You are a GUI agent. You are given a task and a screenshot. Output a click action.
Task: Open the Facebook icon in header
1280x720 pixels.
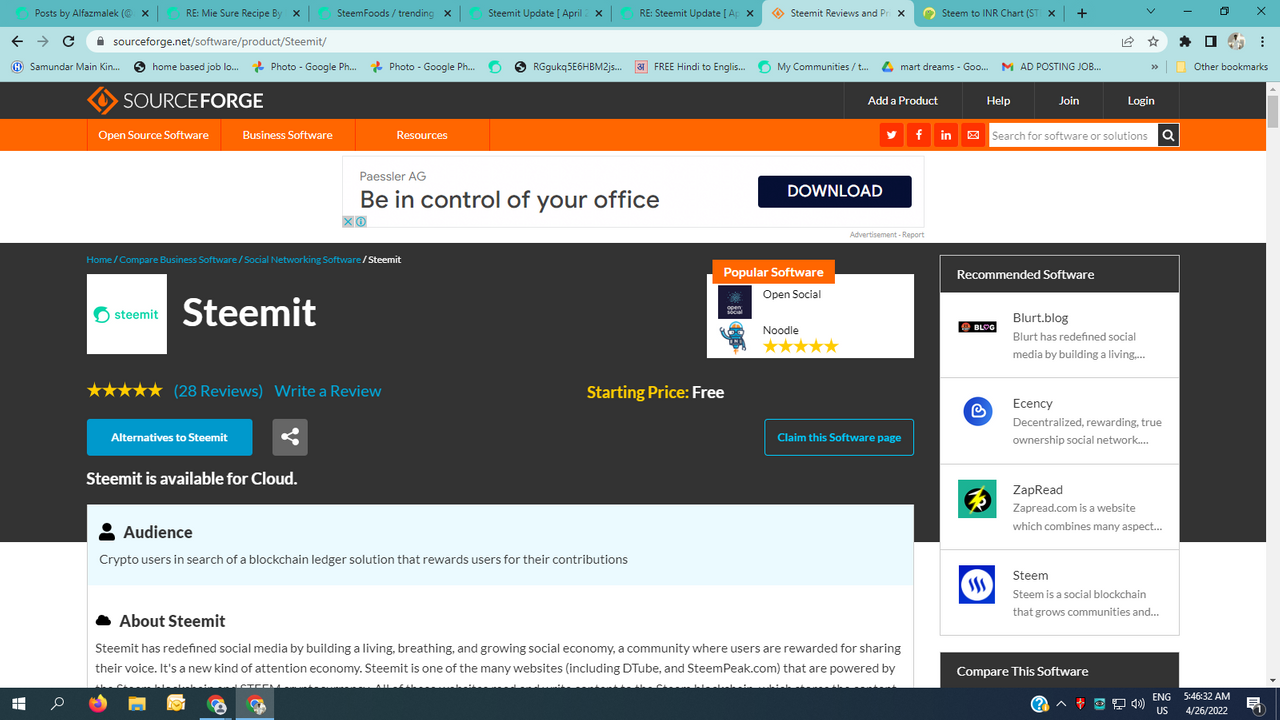tap(918, 135)
